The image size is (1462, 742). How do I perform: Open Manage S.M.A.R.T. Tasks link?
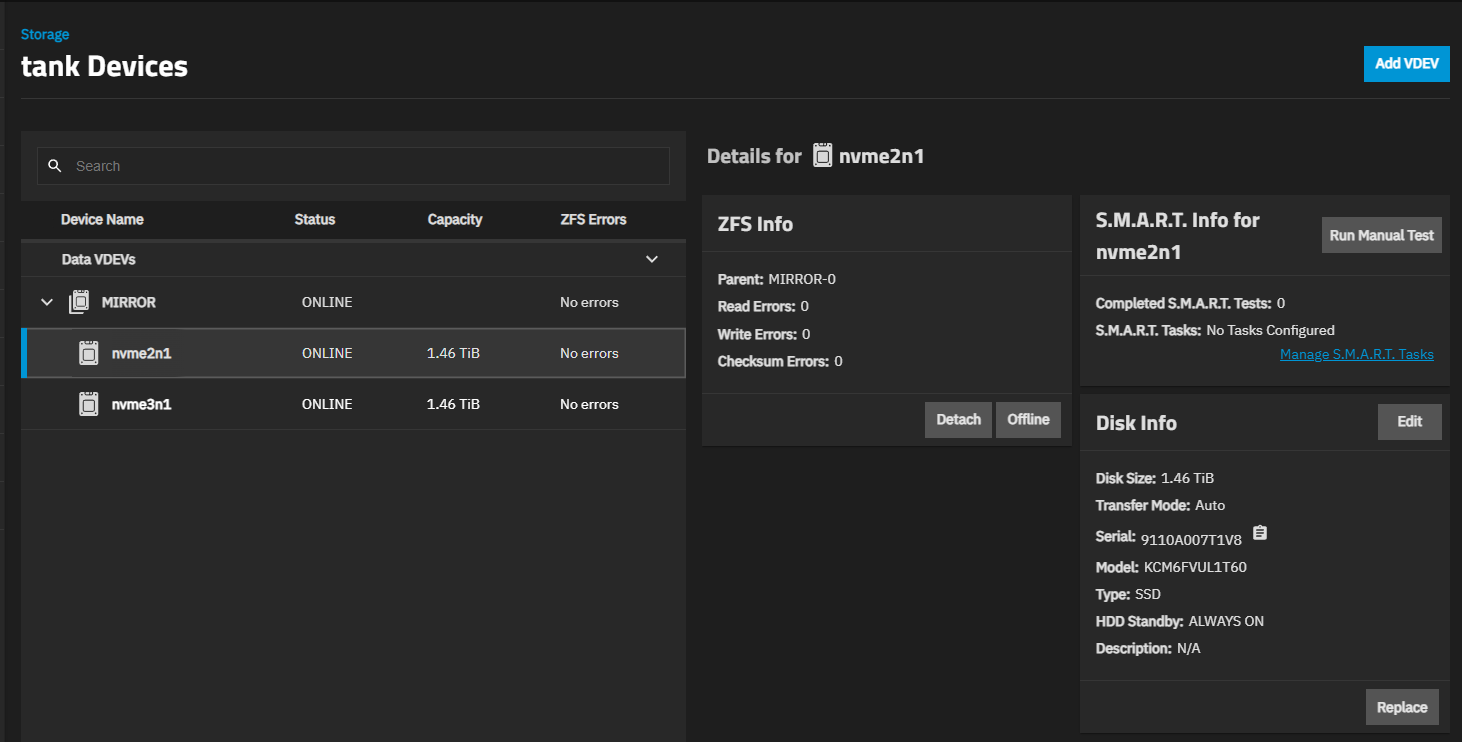click(1356, 354)
